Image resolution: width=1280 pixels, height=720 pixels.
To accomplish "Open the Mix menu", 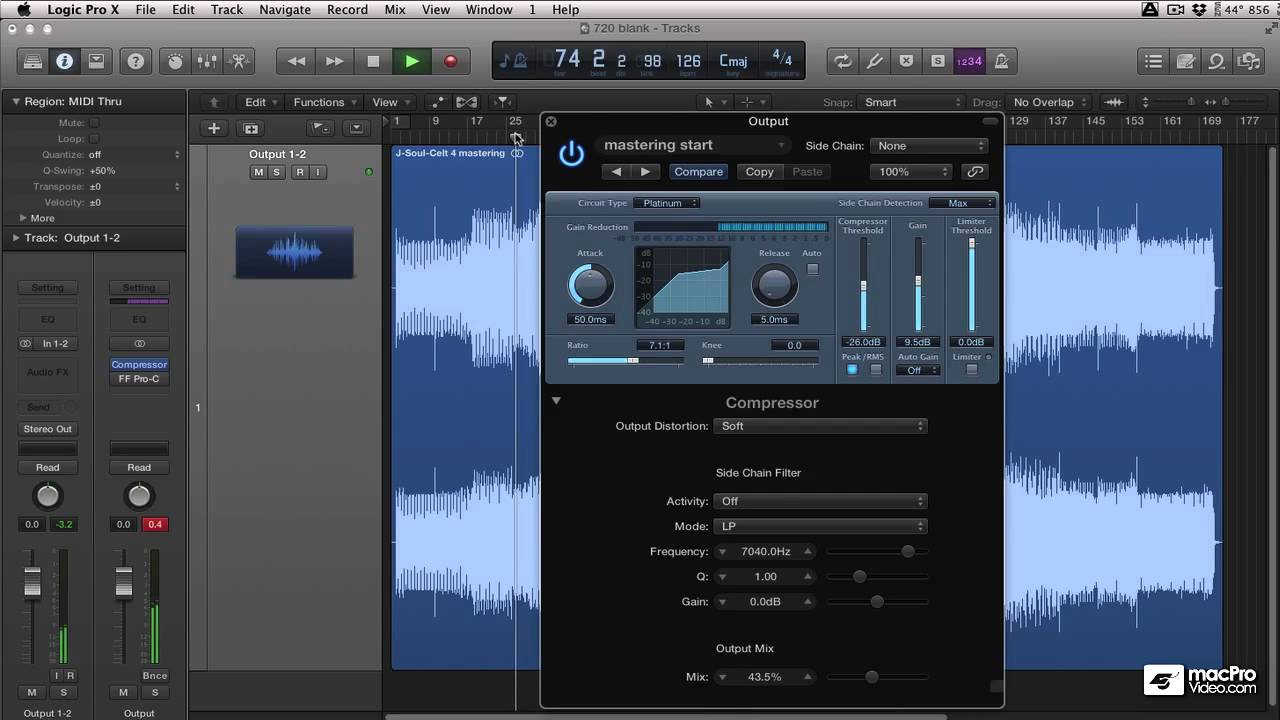I will click(395, 9).
